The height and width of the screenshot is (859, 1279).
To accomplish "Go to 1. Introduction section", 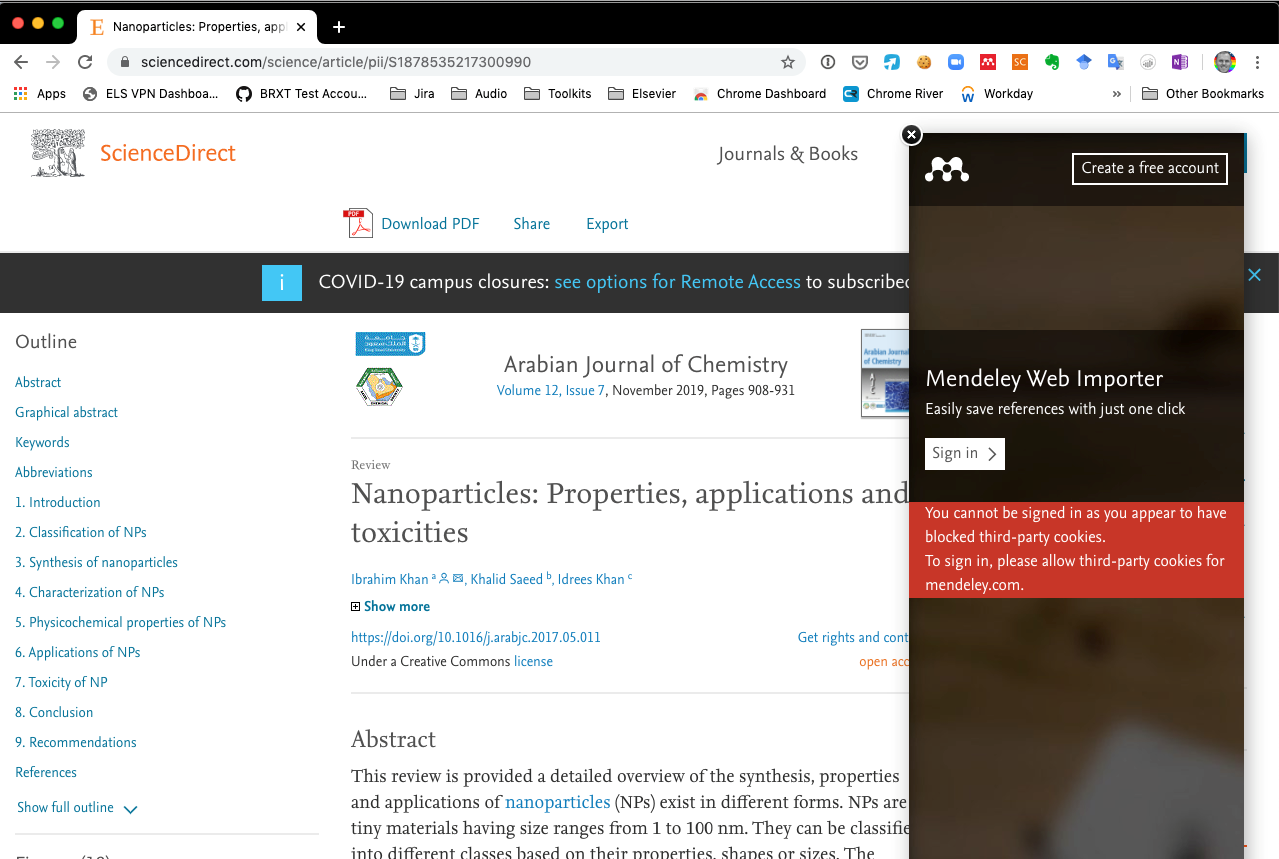I will 58,502.
